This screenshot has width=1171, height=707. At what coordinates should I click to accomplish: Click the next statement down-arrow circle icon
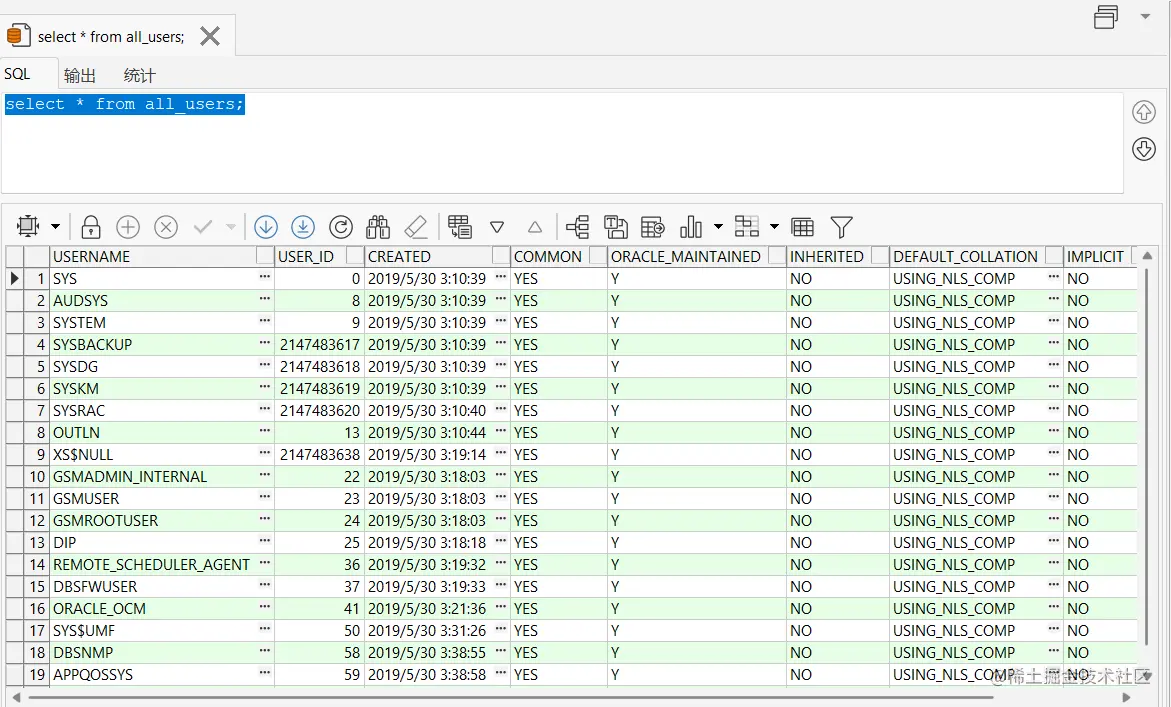[x=1143, y=149]
